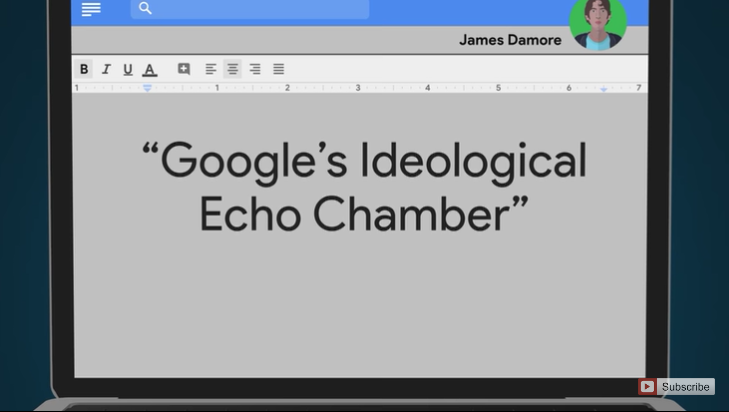The image size is (729, 412).
Task: Open James Damore's profile avatar
Action: (x=598, y=22)
